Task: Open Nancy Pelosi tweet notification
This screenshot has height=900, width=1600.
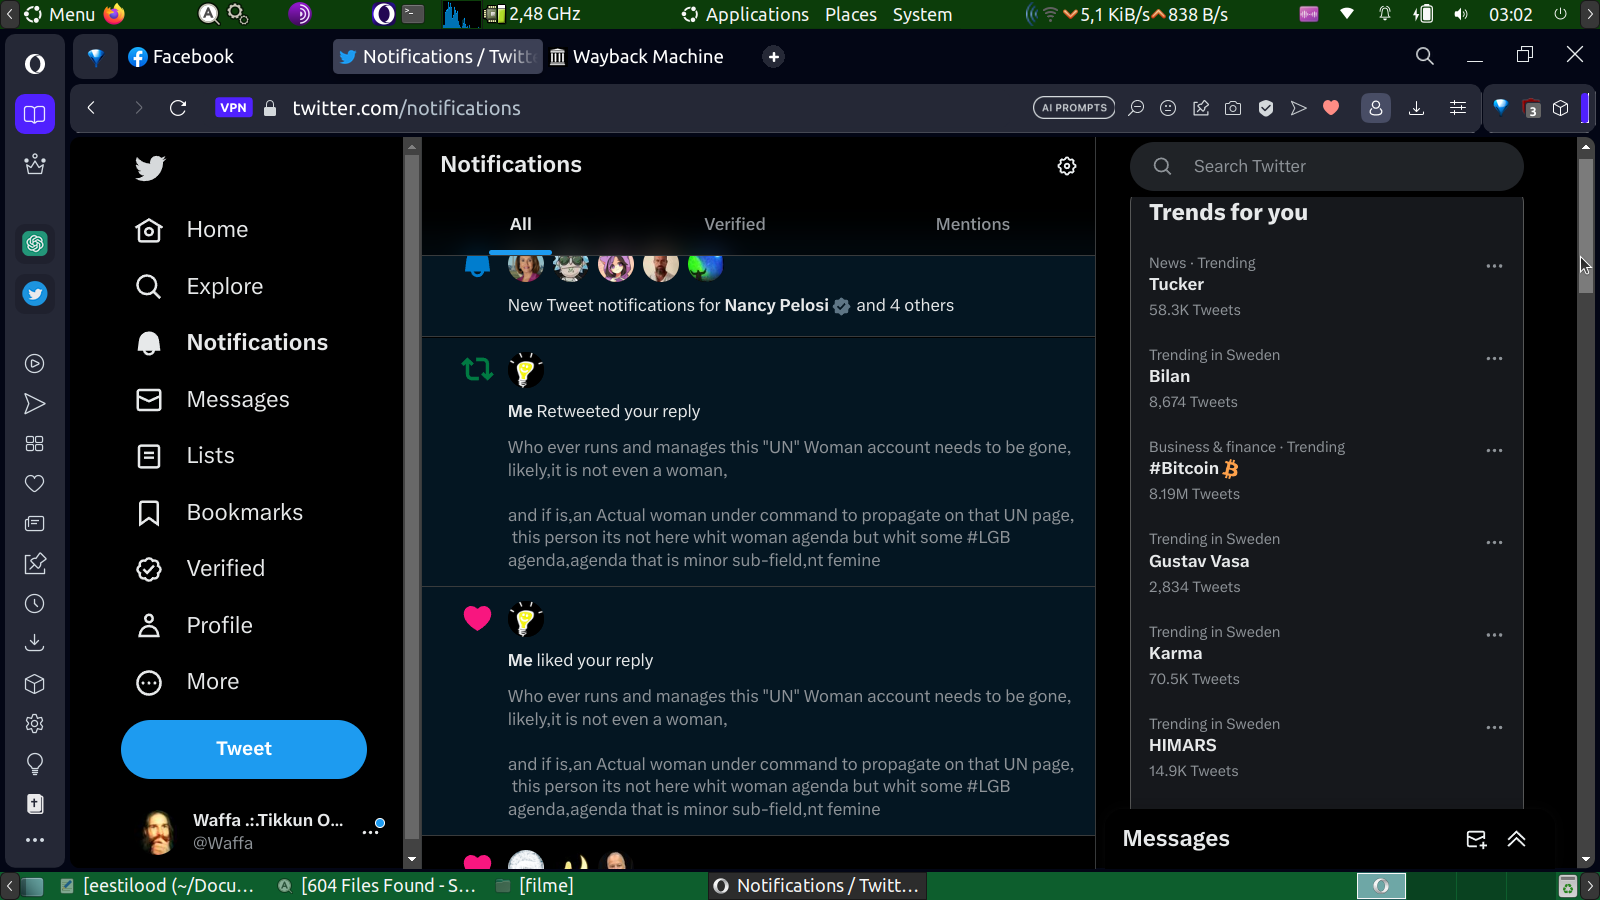Action: tap(759, 294)
